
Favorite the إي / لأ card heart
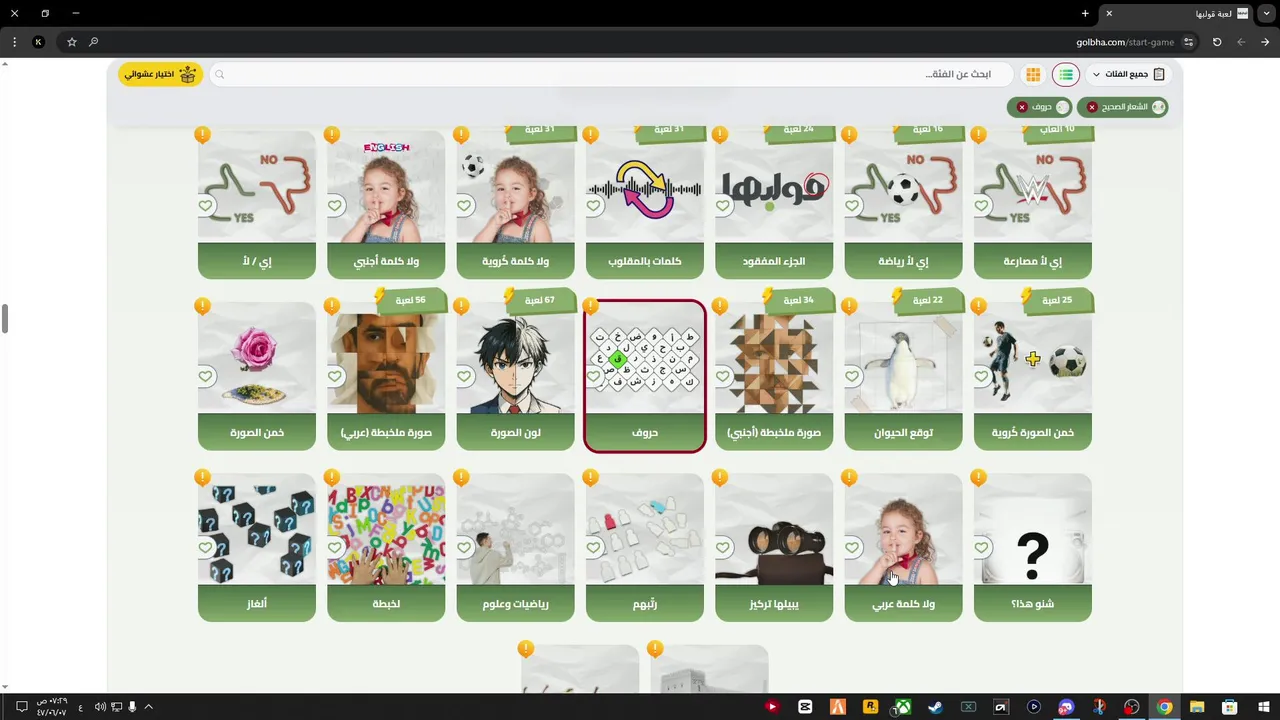coord(206,206)
